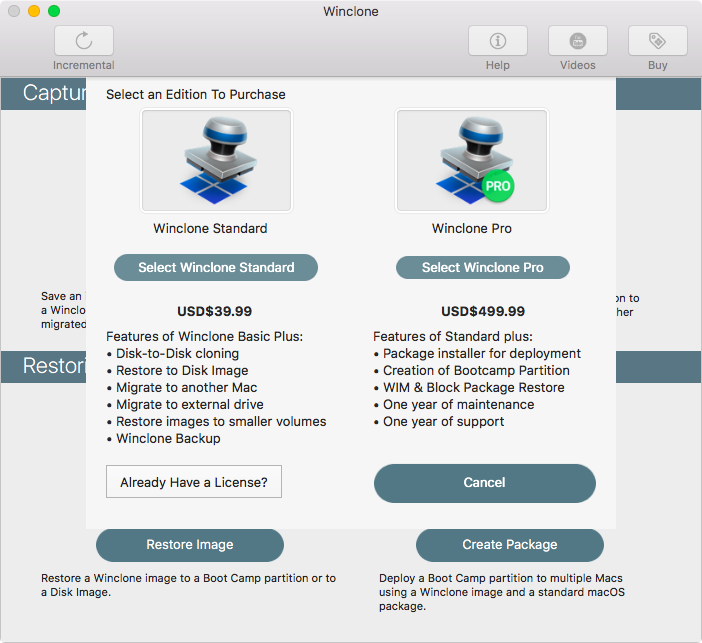The height and width of the screenshot is (643, 702).
Task: Click Already Have a License? button
Action: tap(194, 482)
